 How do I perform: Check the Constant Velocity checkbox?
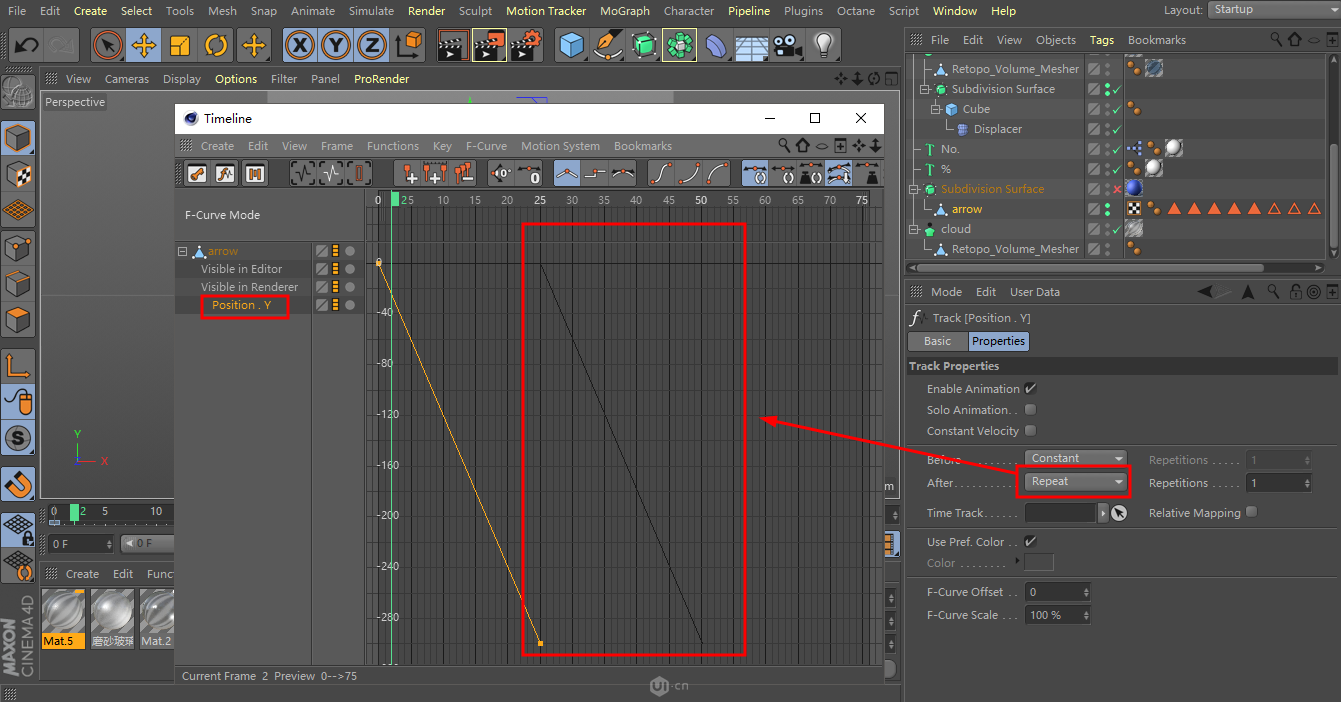coord(1030,431)
